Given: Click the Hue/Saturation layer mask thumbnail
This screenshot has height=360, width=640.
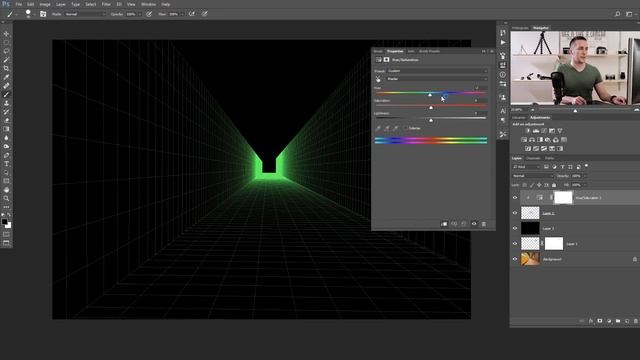Looking at the screenshot, I should coord(563,198).
